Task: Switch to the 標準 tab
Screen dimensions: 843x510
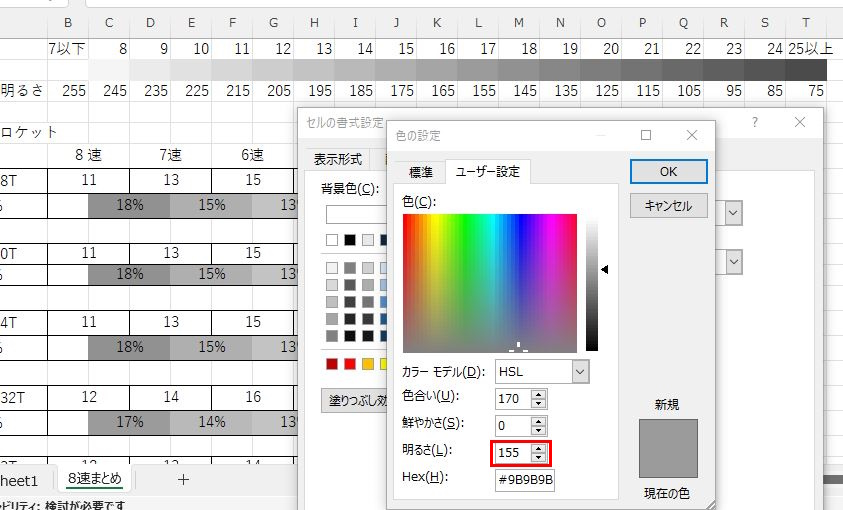Action: point(418,171)
